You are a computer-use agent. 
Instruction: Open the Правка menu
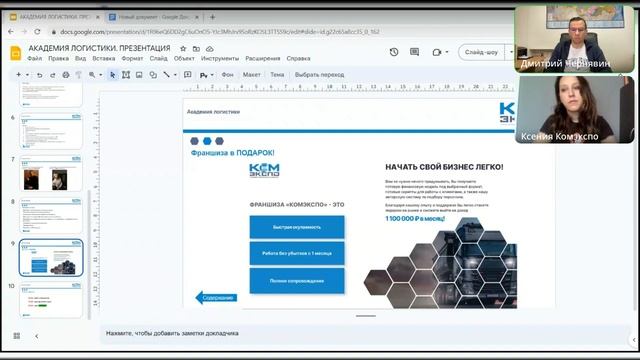[58, 58]
